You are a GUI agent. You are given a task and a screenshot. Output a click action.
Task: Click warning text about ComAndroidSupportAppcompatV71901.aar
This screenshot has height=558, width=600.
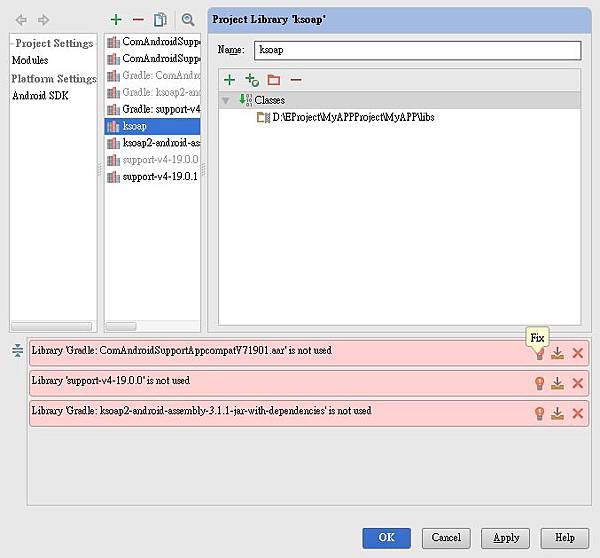tap(181, 350)
